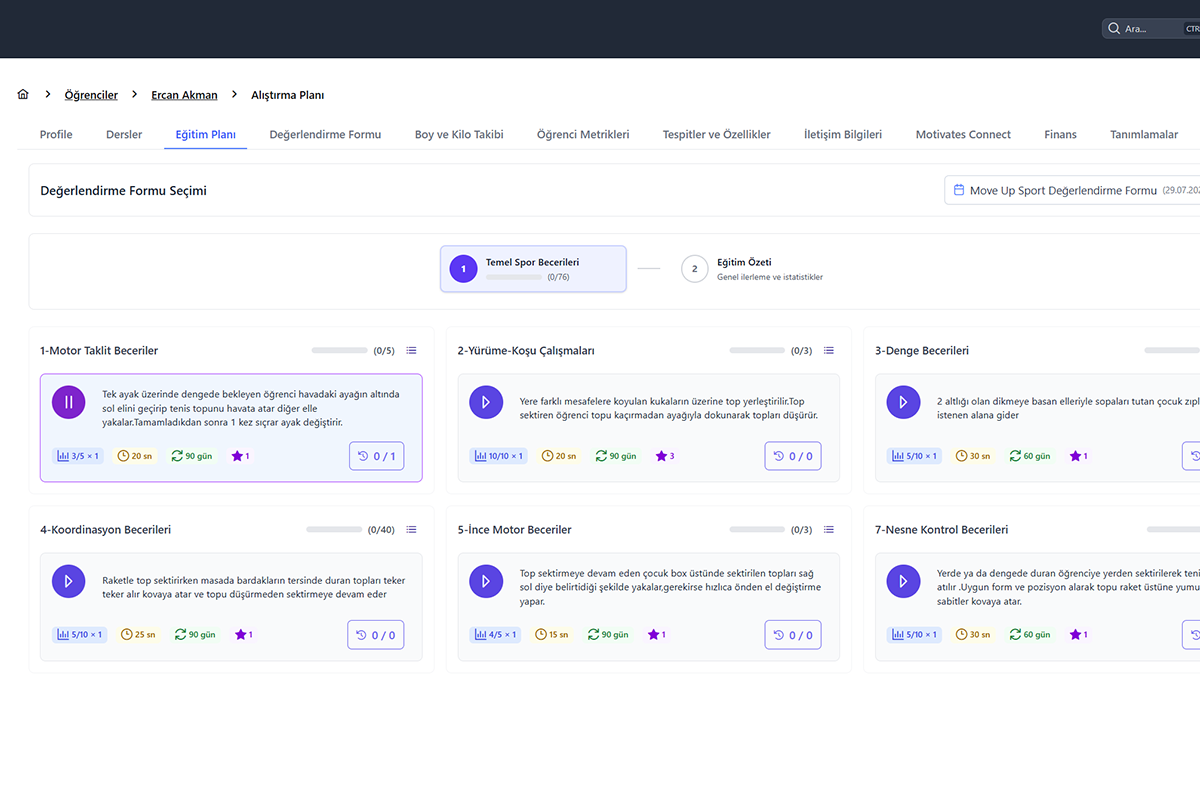Screen dimensions: 1200x800
Task: Start the 3-Denge Becerileri exercise play icon
Action: (x=903, y=402)
